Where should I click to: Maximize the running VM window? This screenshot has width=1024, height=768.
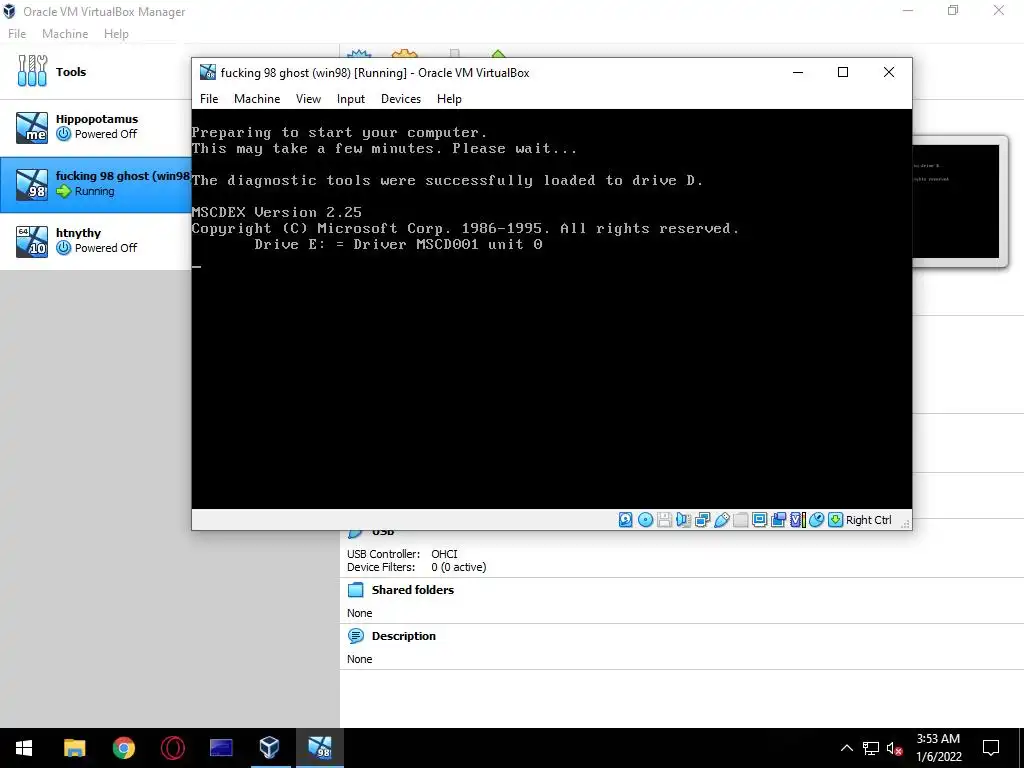(843, 72)
